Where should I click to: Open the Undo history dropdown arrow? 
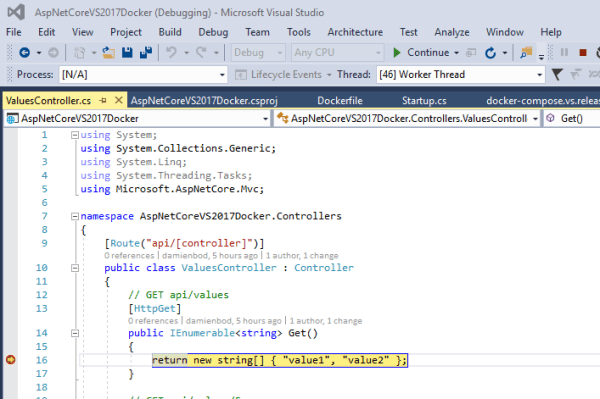186,53
